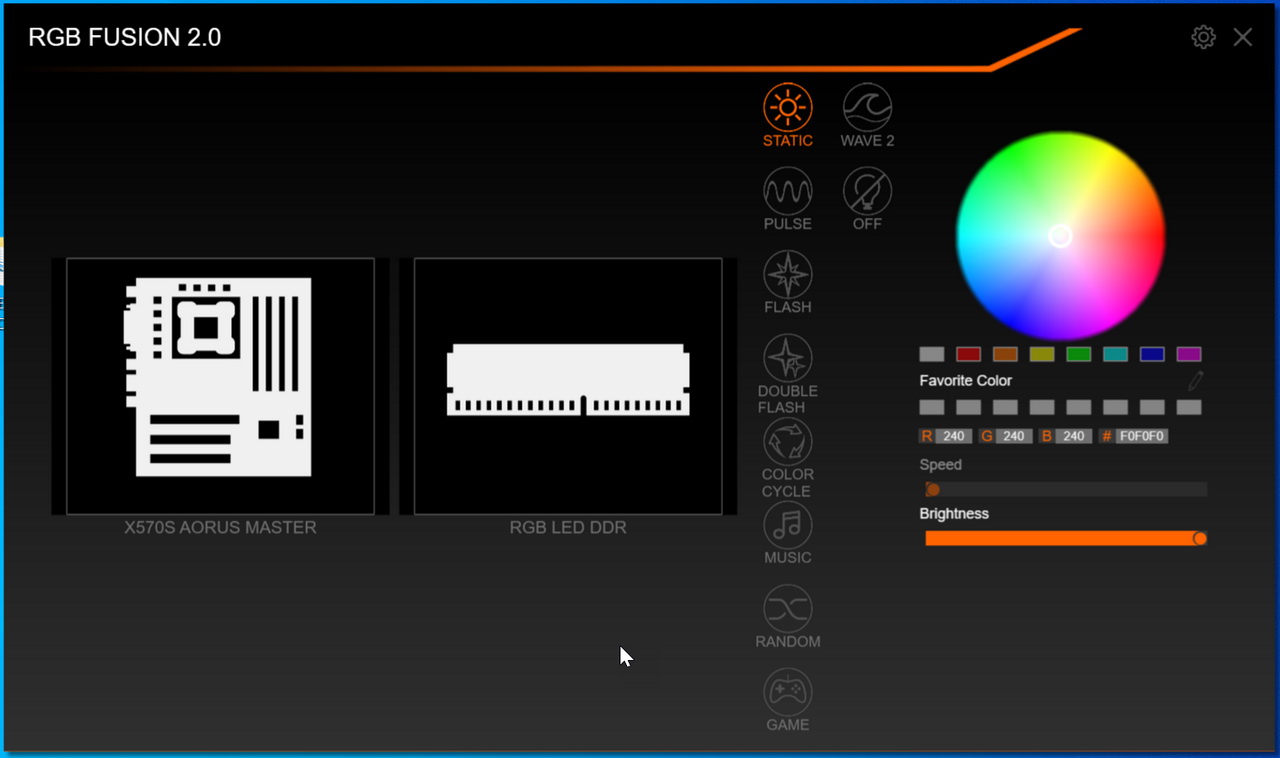1280x758 pixels.
Task: Pick the purple preset color swatch
Action: [1189, 354]
